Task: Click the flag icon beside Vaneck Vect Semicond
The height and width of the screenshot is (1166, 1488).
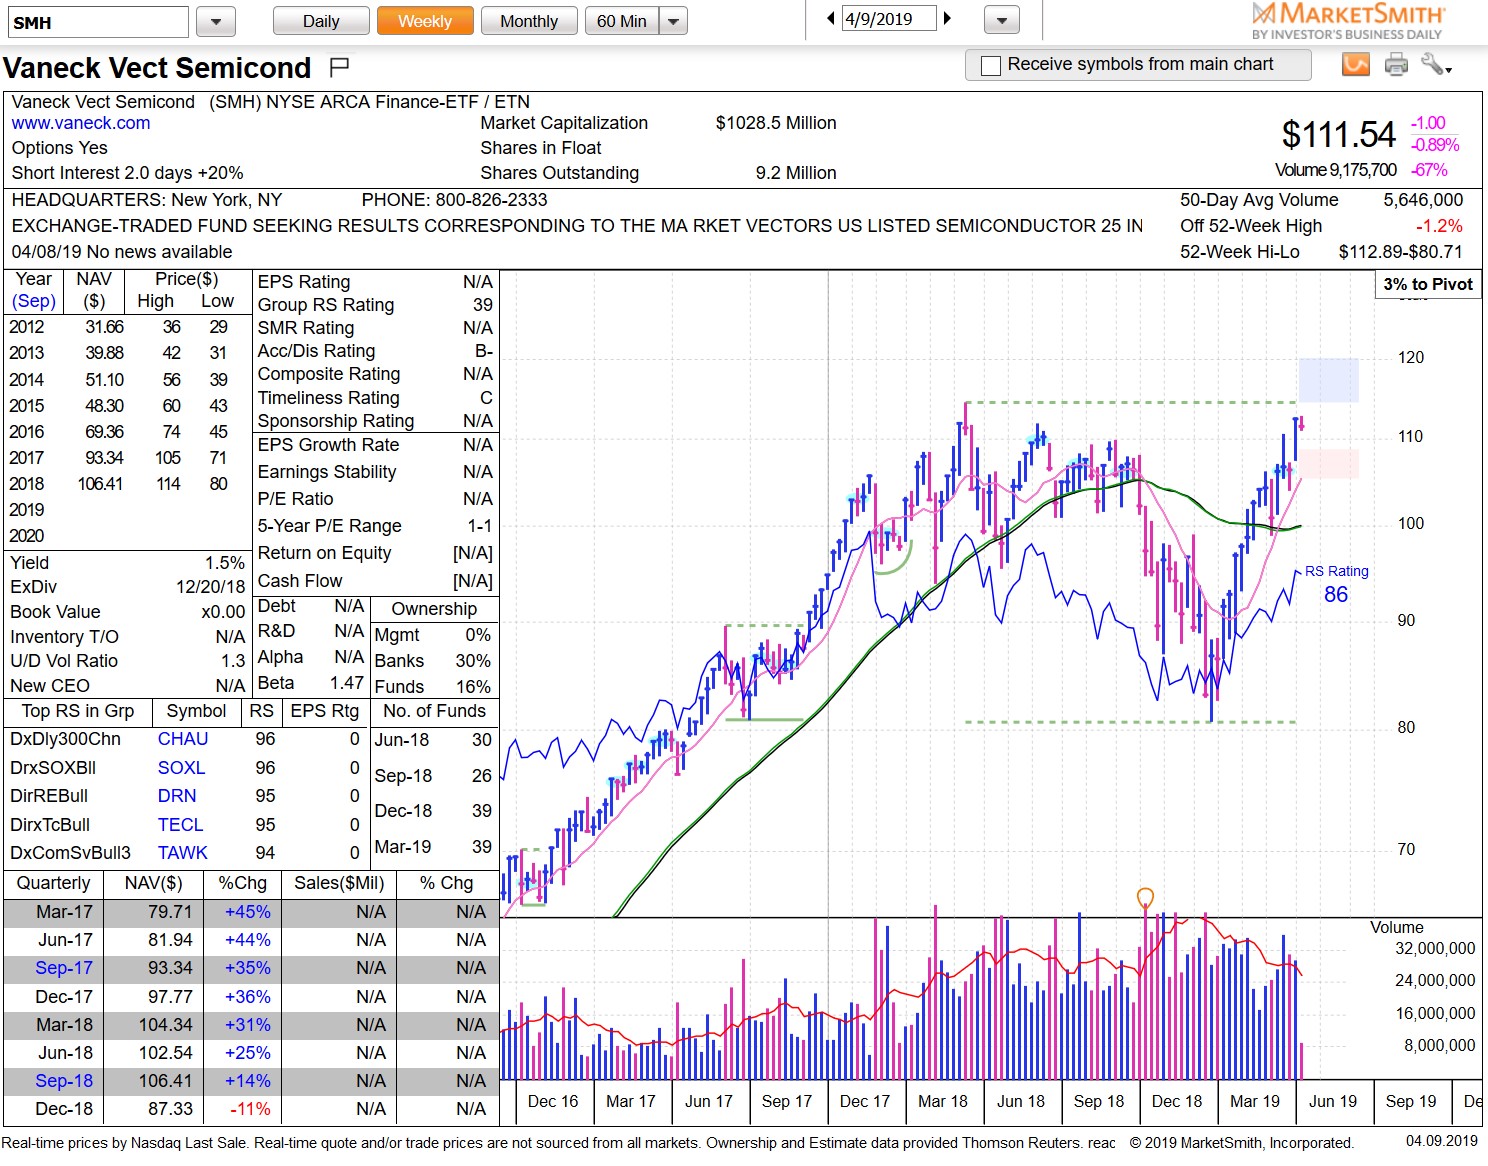Action: pyautogui.click(x=339, y=66)
